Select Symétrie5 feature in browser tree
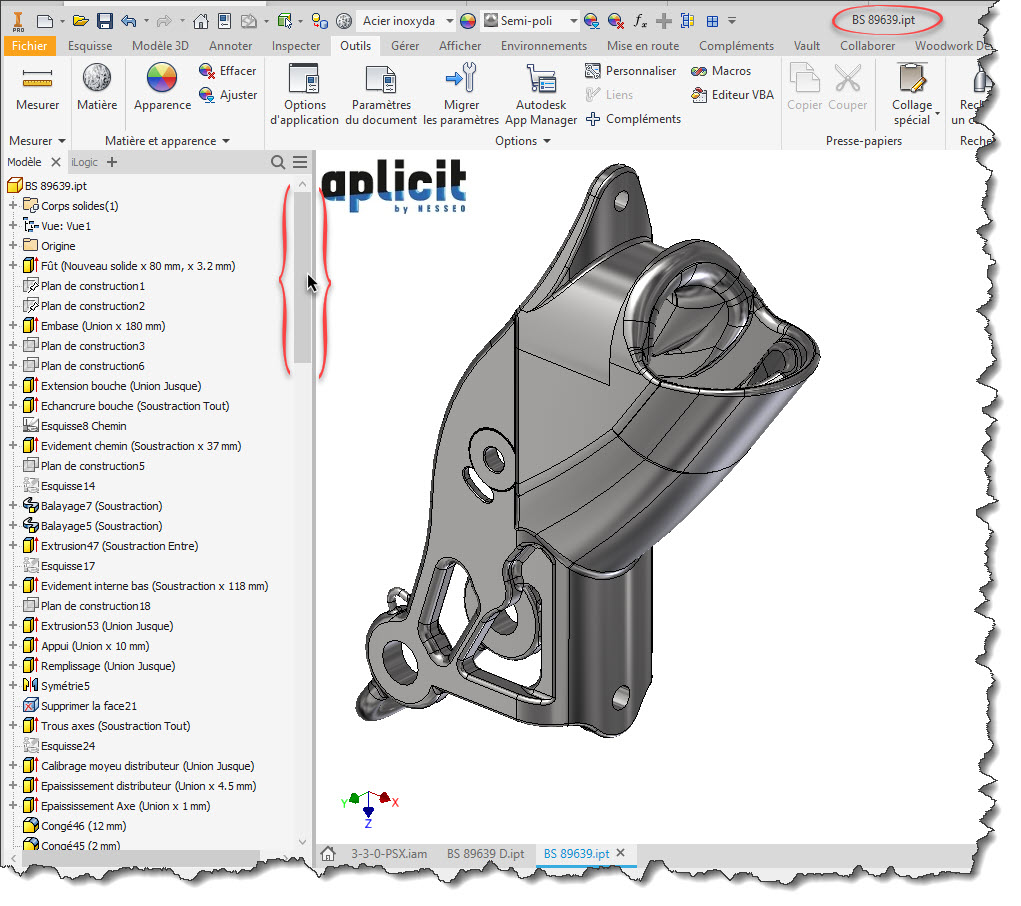Viewport: 1021px width, 906px height. coord(65,686)
